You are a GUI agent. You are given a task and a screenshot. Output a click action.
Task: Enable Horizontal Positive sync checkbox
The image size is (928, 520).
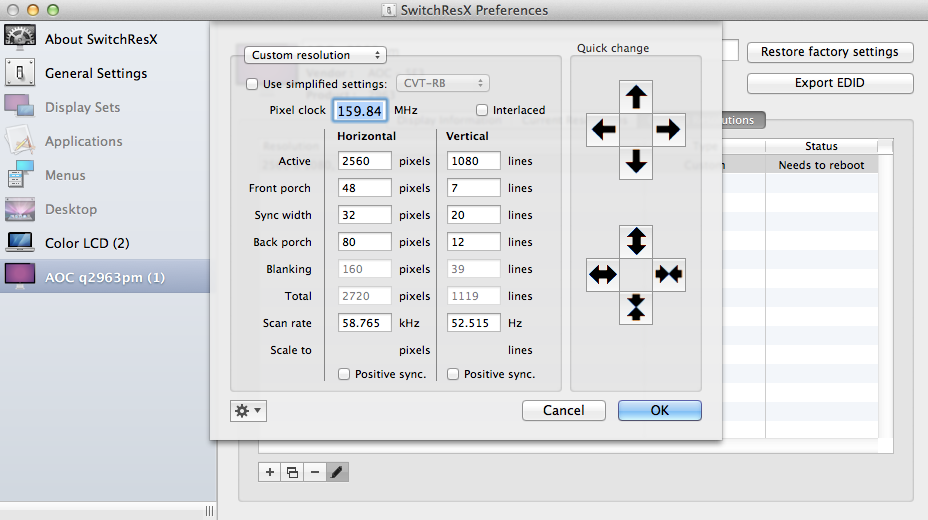344,374
